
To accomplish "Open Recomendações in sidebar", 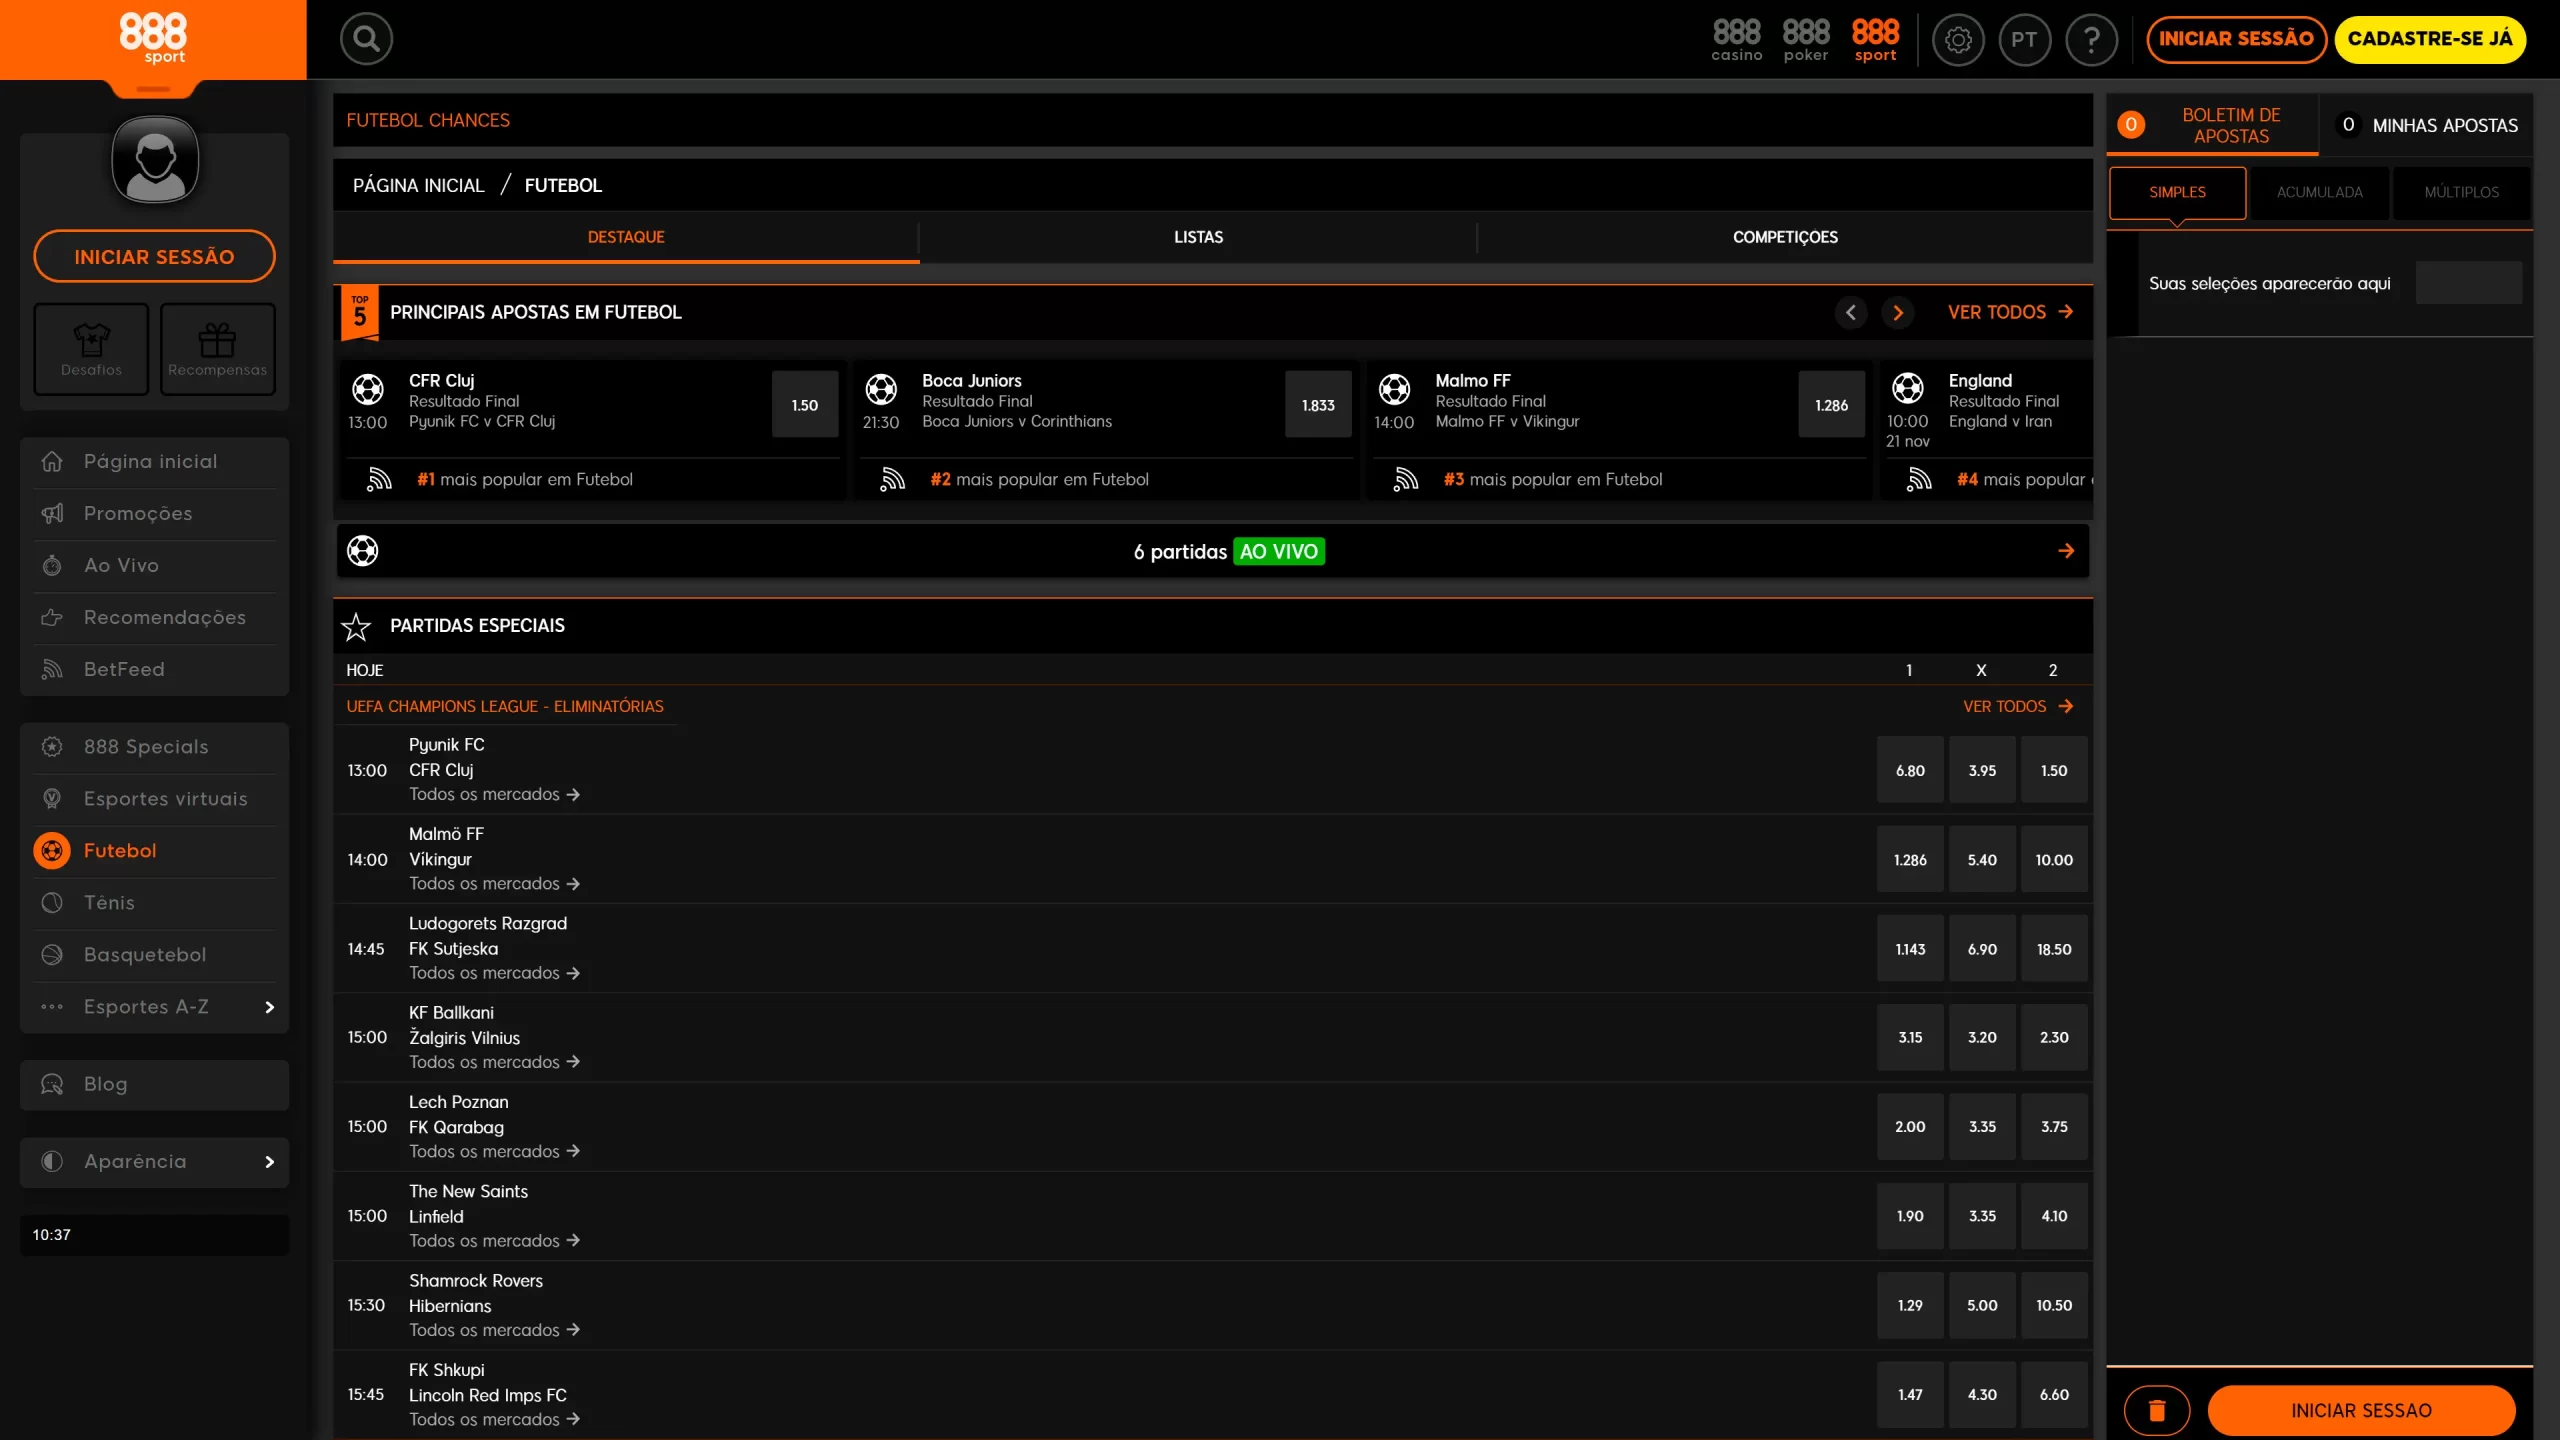I will tap(155, 617).
